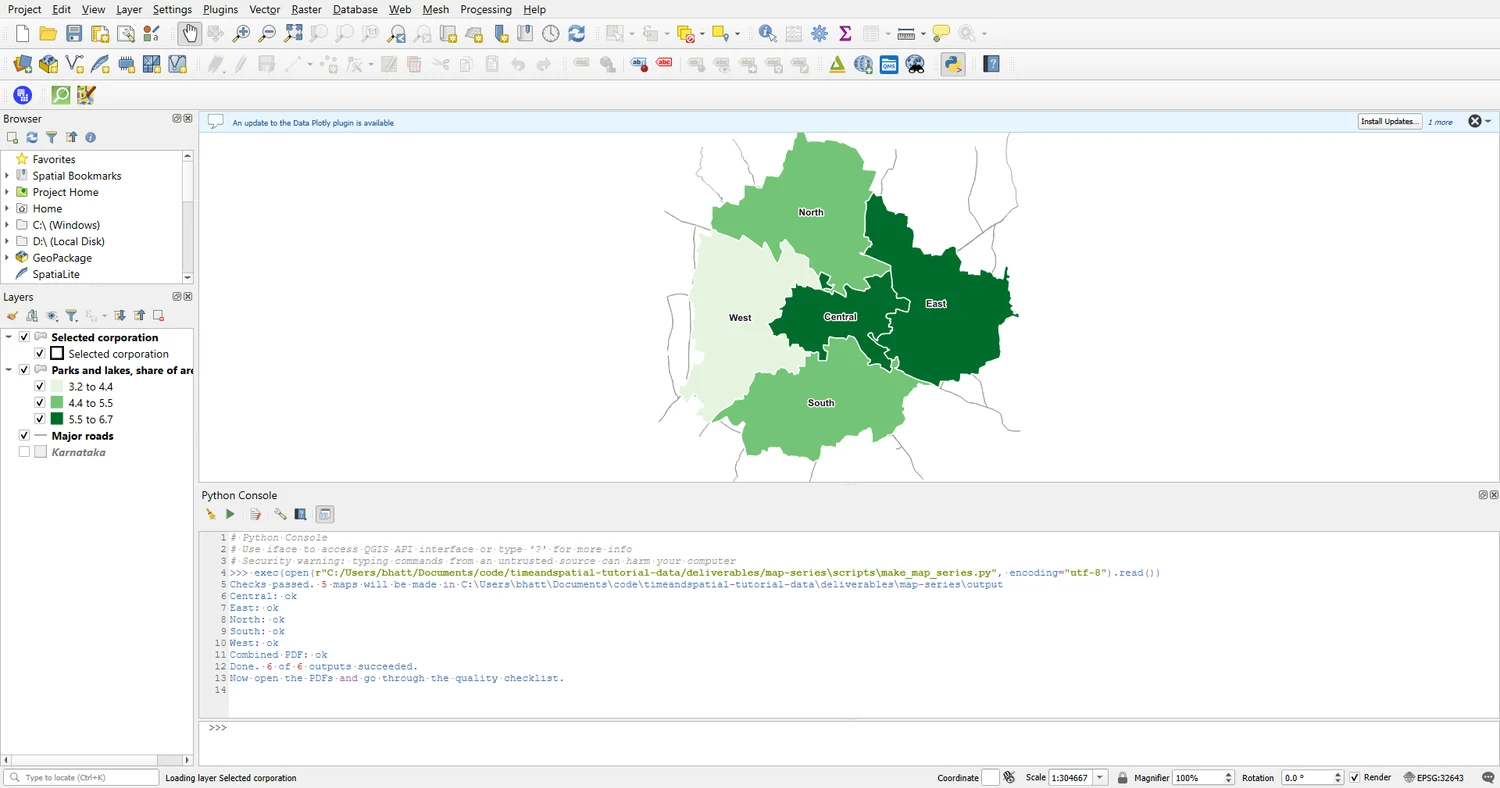The image size is (1500, 788).
Task: Expand Spatial Bookmarks in Browser
Action: [7, 176]
